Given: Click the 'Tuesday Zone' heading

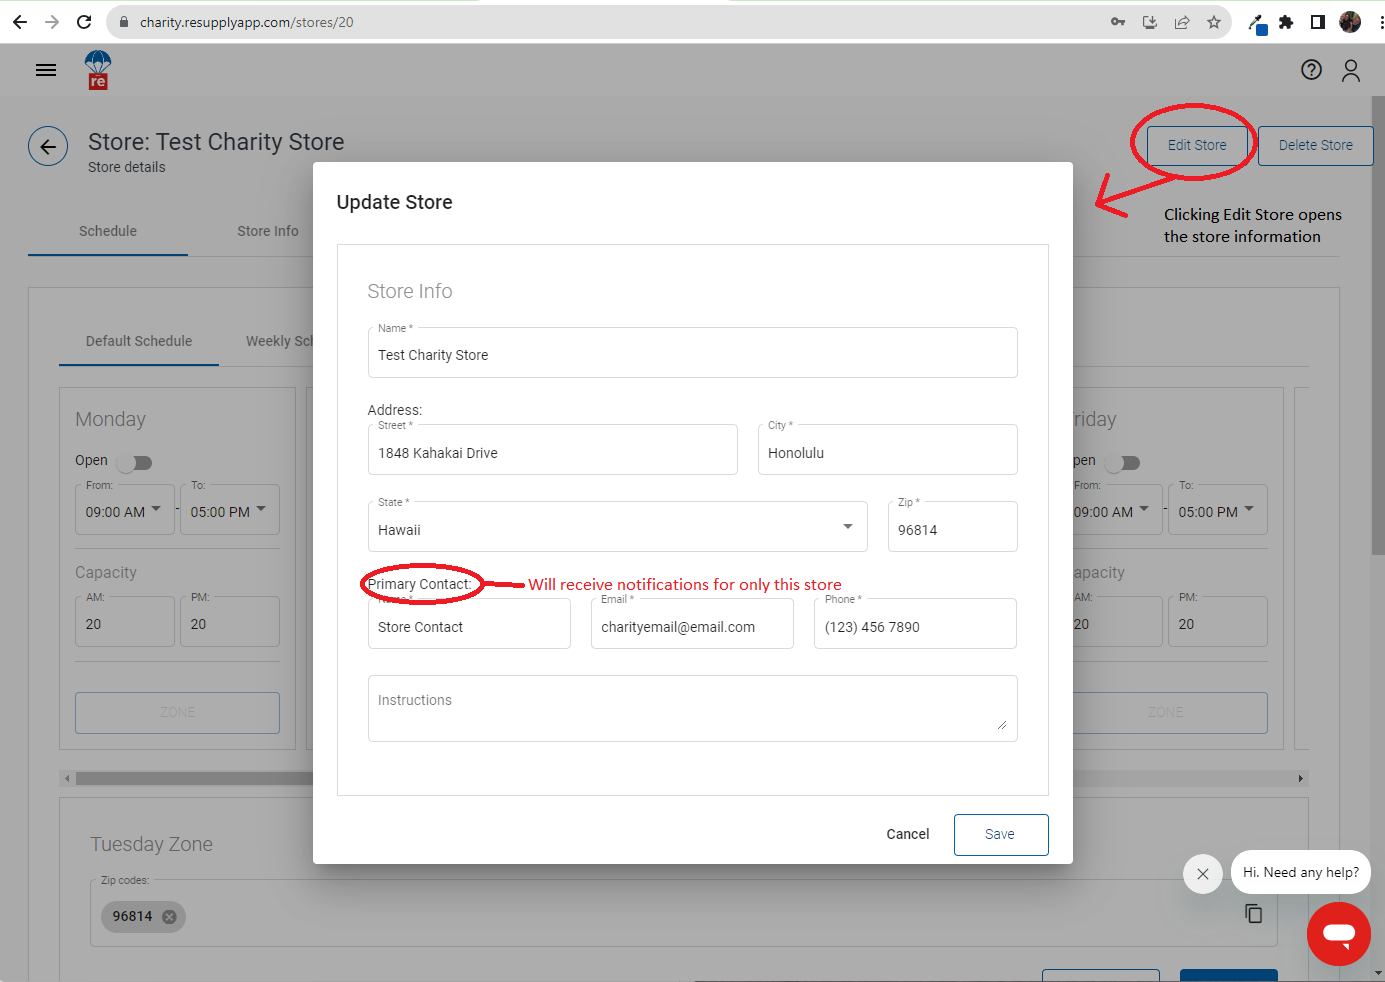Looking at the screenshot, I should [151, 844].
